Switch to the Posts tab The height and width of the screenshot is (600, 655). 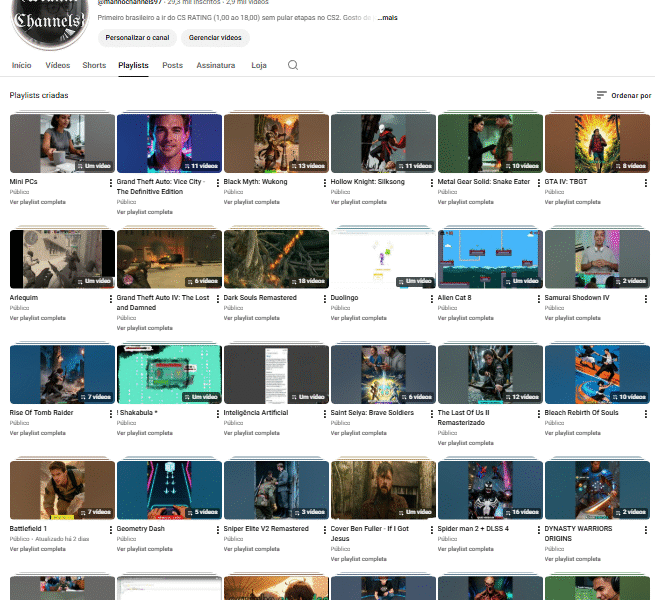point(173,65)
